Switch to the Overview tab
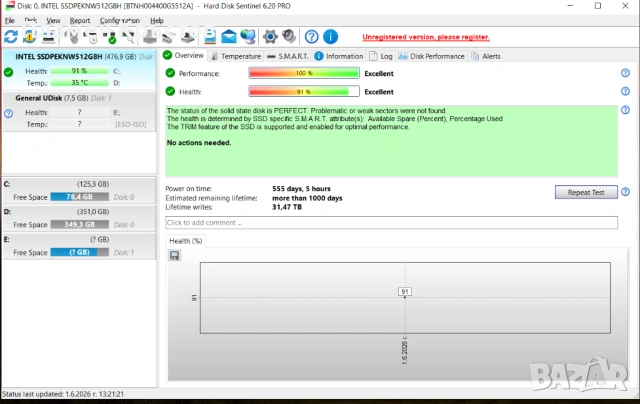 point(184,55)
